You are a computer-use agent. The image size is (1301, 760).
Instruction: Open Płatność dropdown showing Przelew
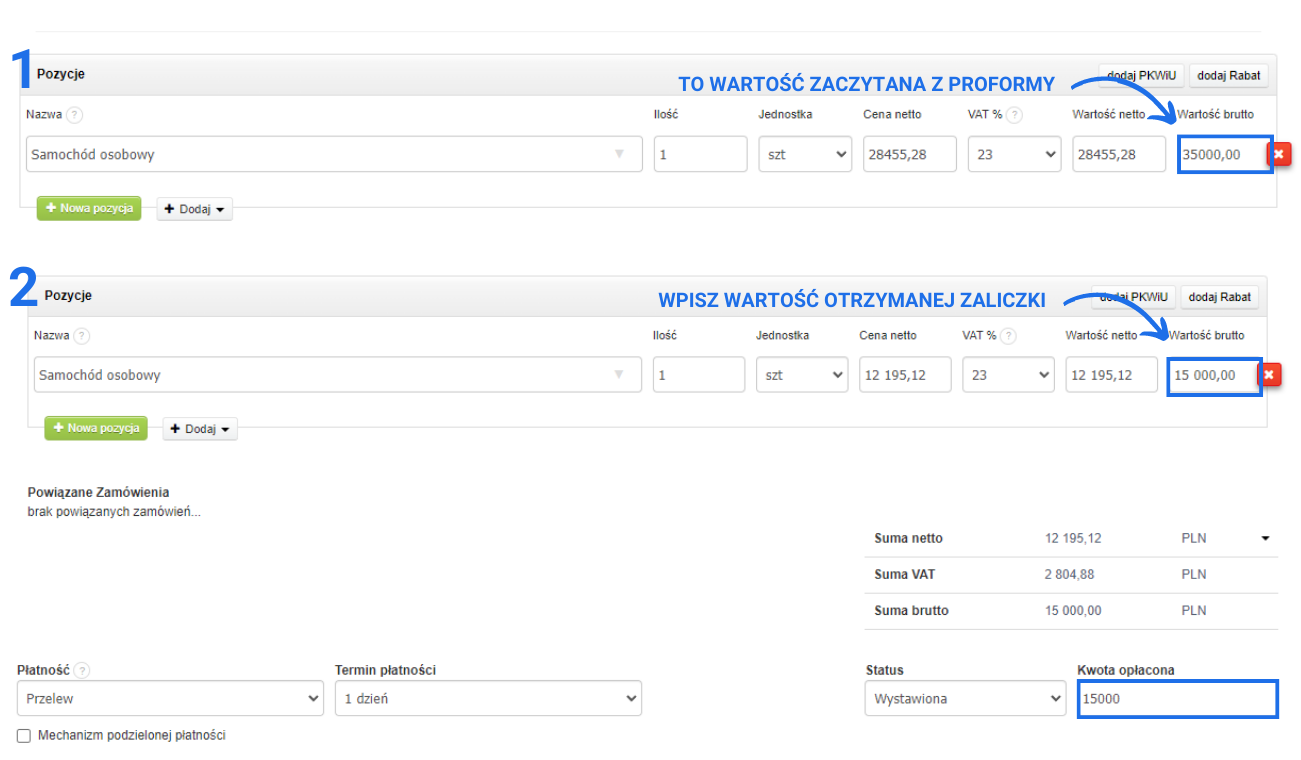[x=170, y=699]
